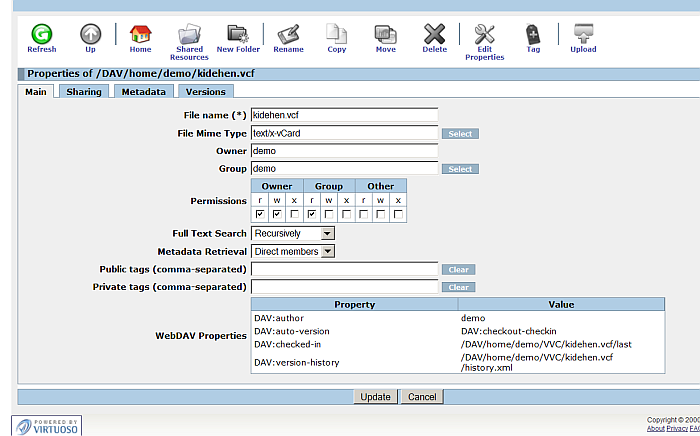Open the Home folder icon

[140, 35]
